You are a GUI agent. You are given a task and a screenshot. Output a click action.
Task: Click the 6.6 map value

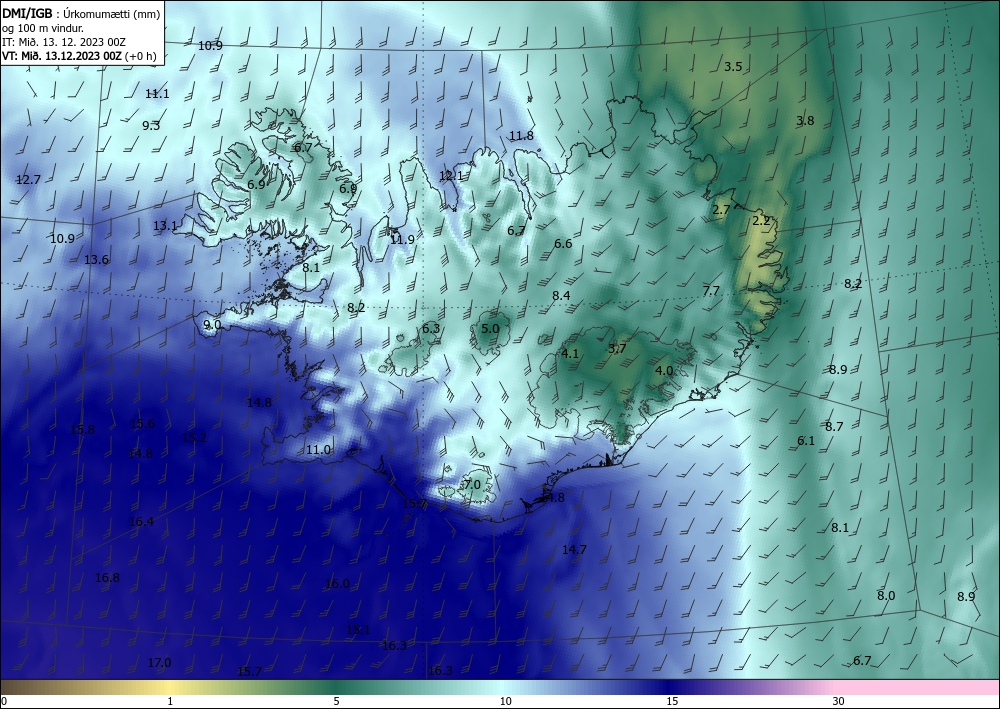click(x=563, y=244)
